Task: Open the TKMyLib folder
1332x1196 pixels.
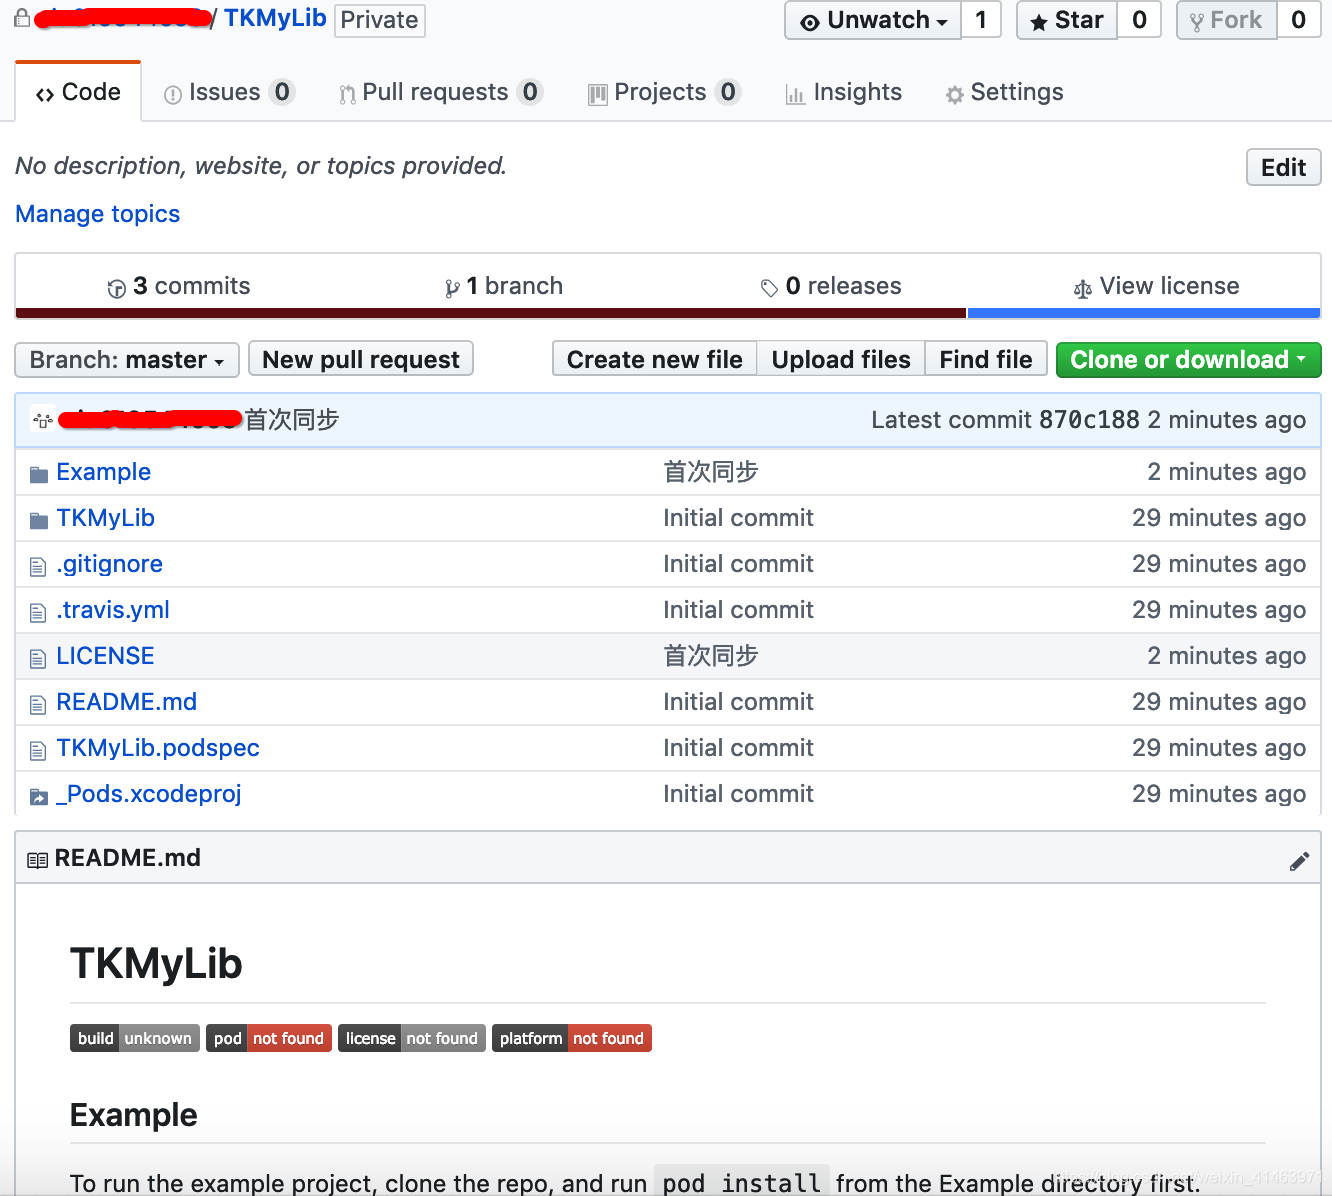Action: 106,518
